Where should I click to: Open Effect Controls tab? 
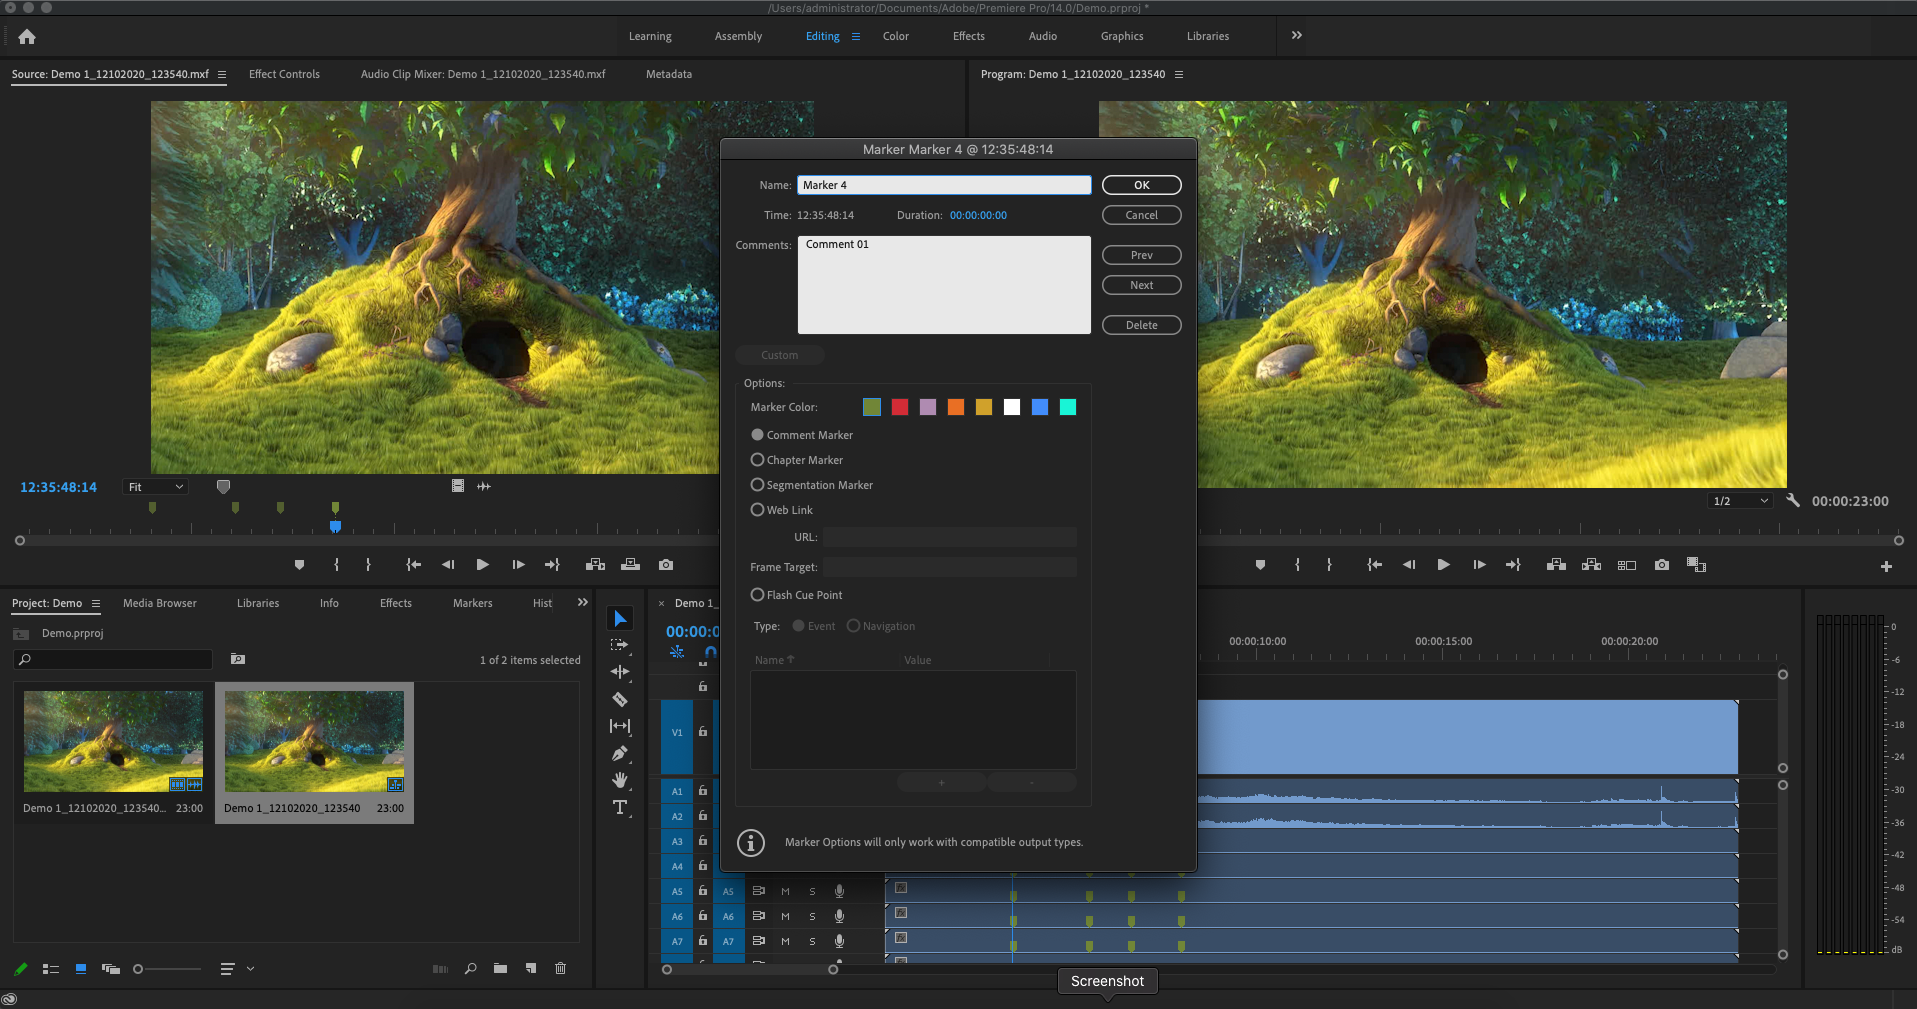point(284,75)
